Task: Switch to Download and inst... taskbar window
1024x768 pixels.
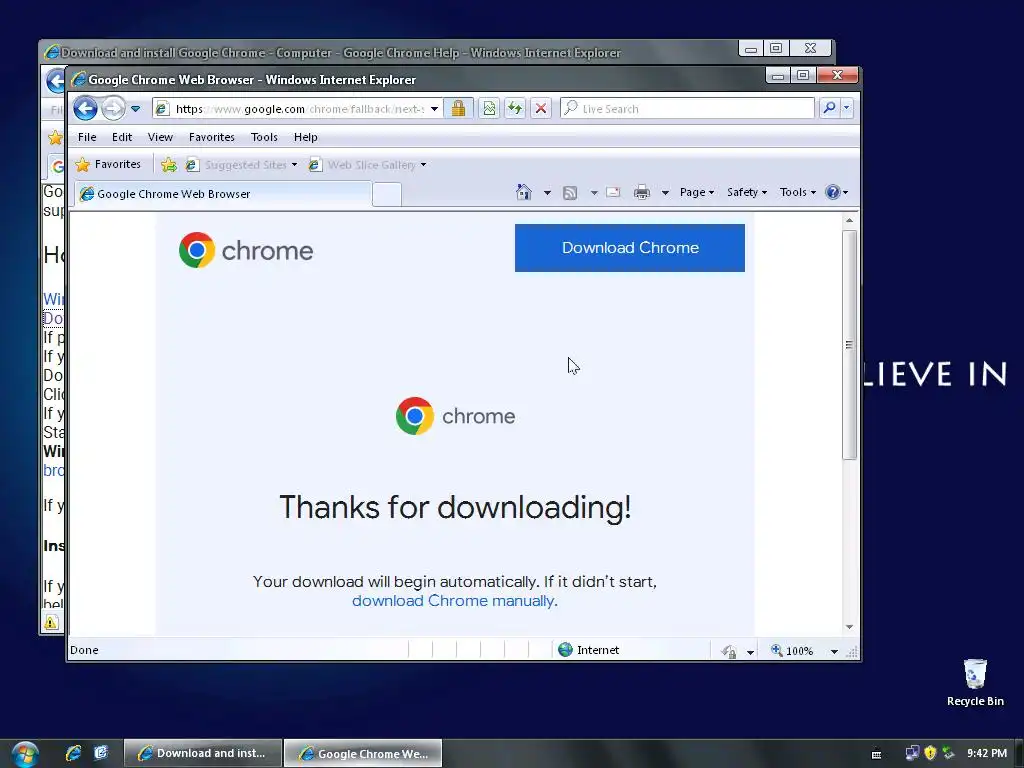Action: (x=203, y=753)
